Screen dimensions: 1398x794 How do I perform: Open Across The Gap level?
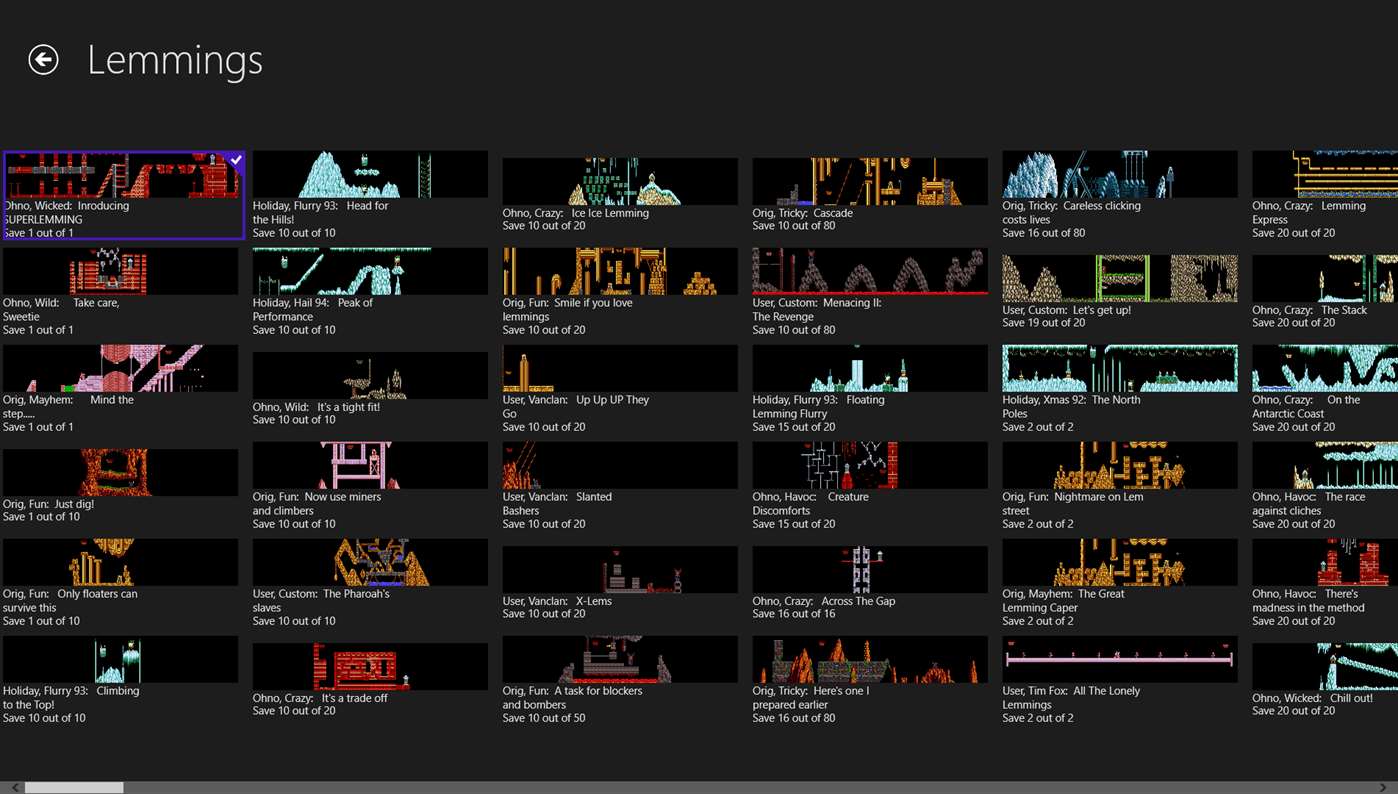click(x=870, y=583)
